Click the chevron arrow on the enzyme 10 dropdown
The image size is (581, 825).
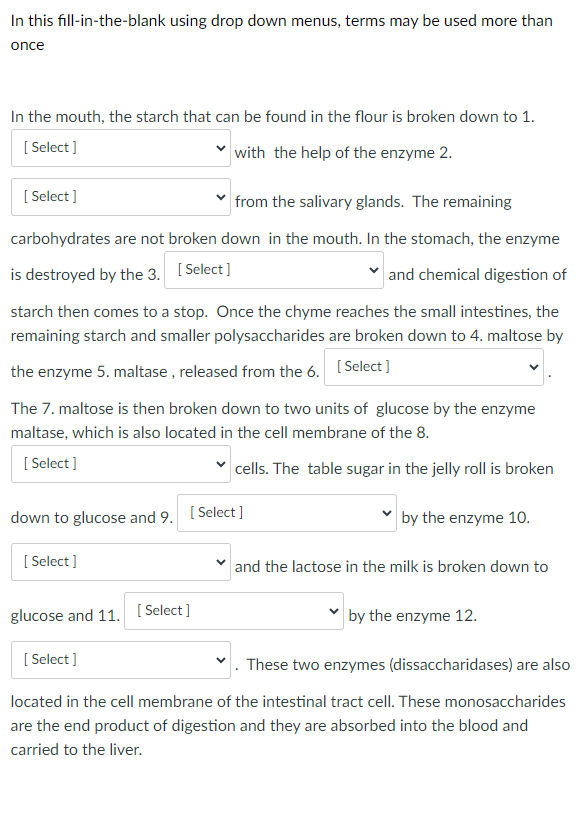point(222,561)
